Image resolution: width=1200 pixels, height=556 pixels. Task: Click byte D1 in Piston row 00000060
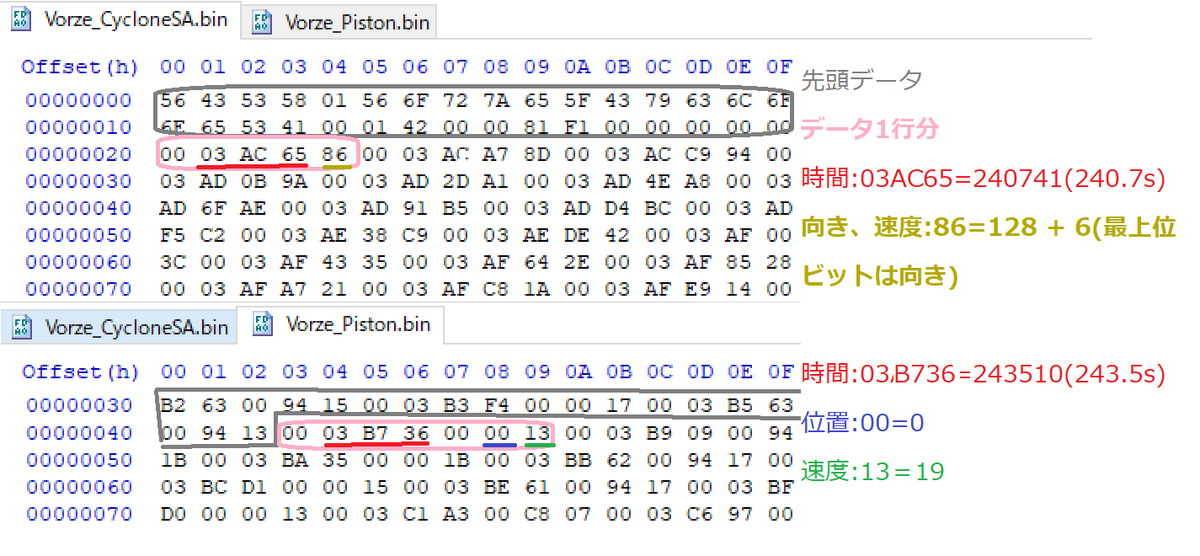[253, 486]
